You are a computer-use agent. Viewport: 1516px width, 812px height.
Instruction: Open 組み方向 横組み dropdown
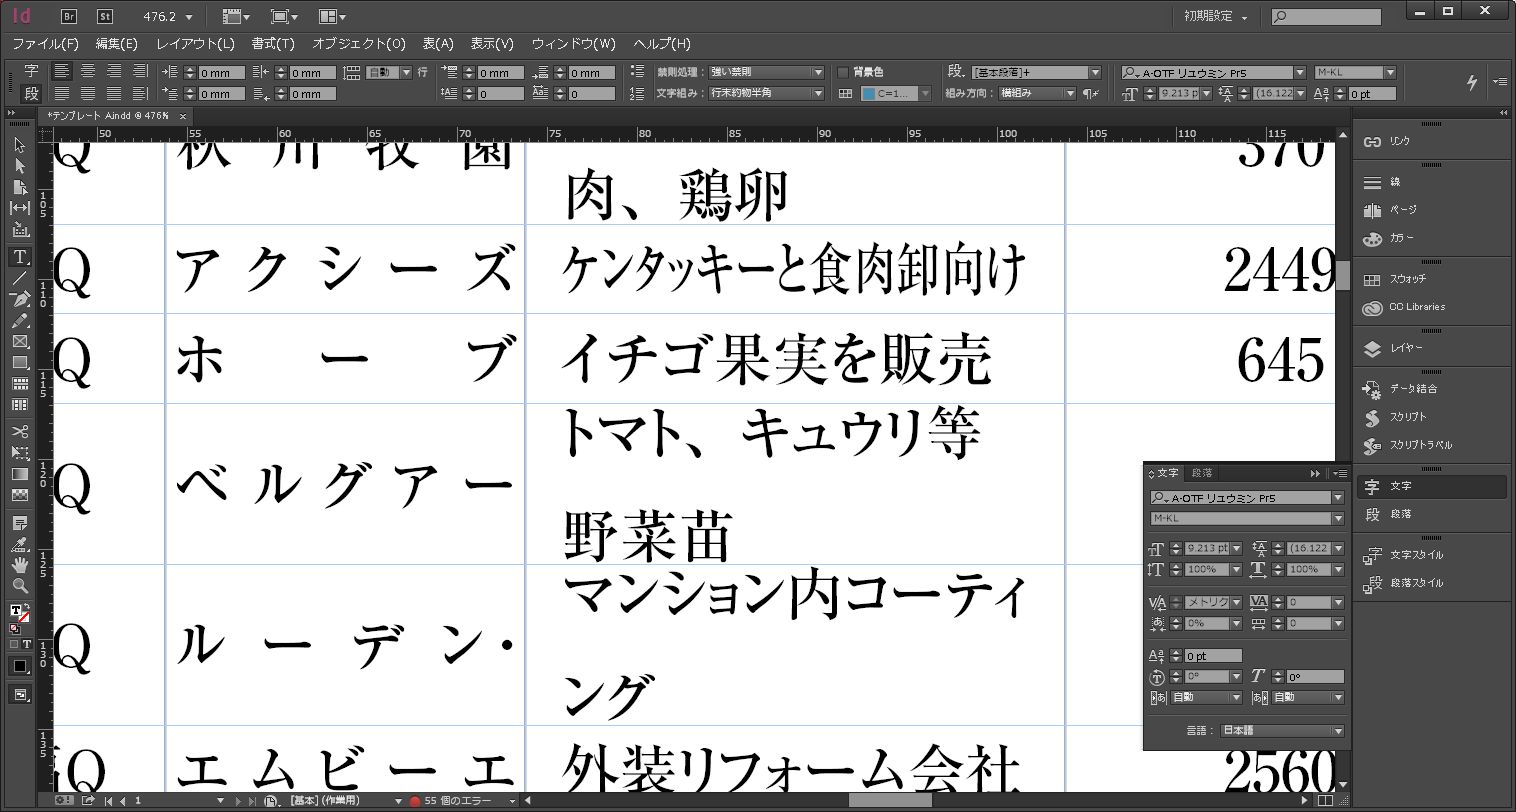(x=1036, y=93)
